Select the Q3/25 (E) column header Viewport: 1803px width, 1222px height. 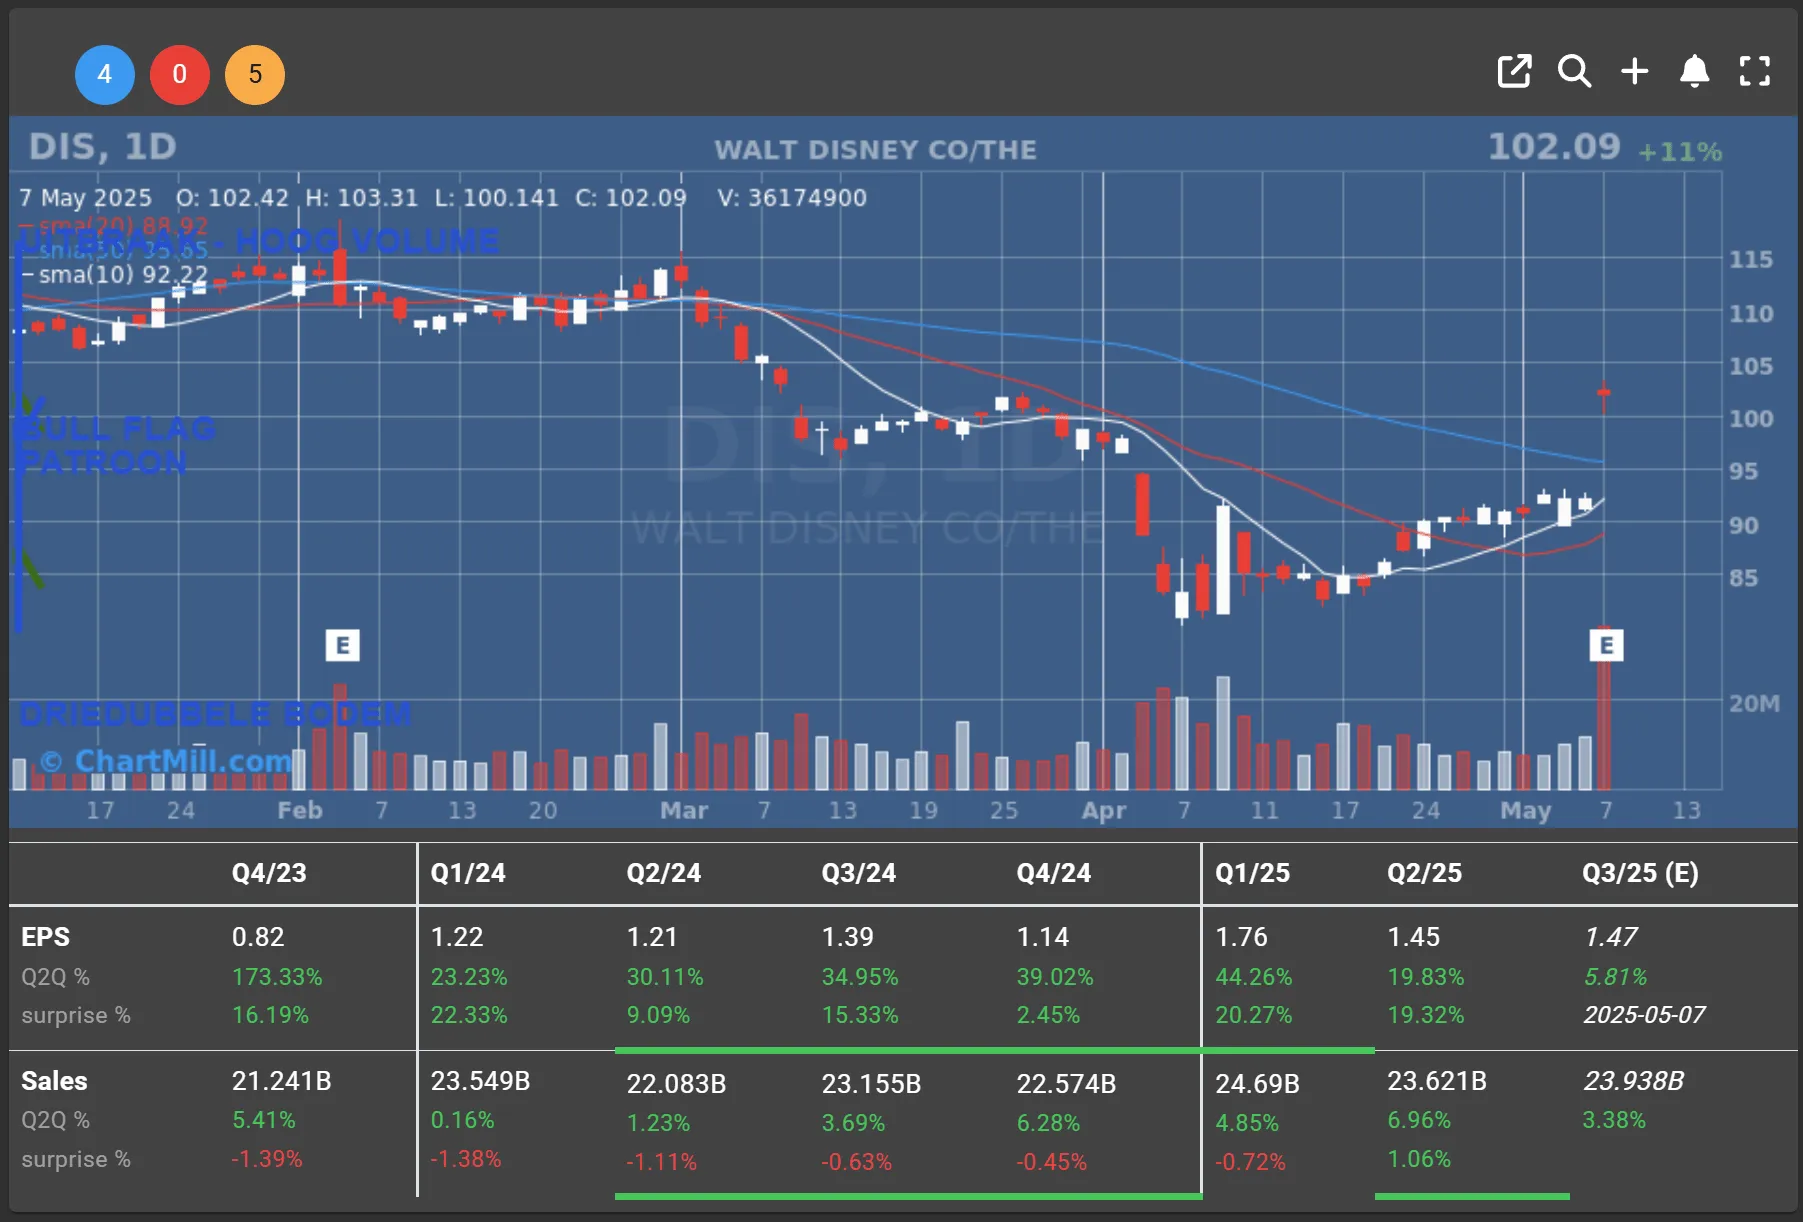1640,873
